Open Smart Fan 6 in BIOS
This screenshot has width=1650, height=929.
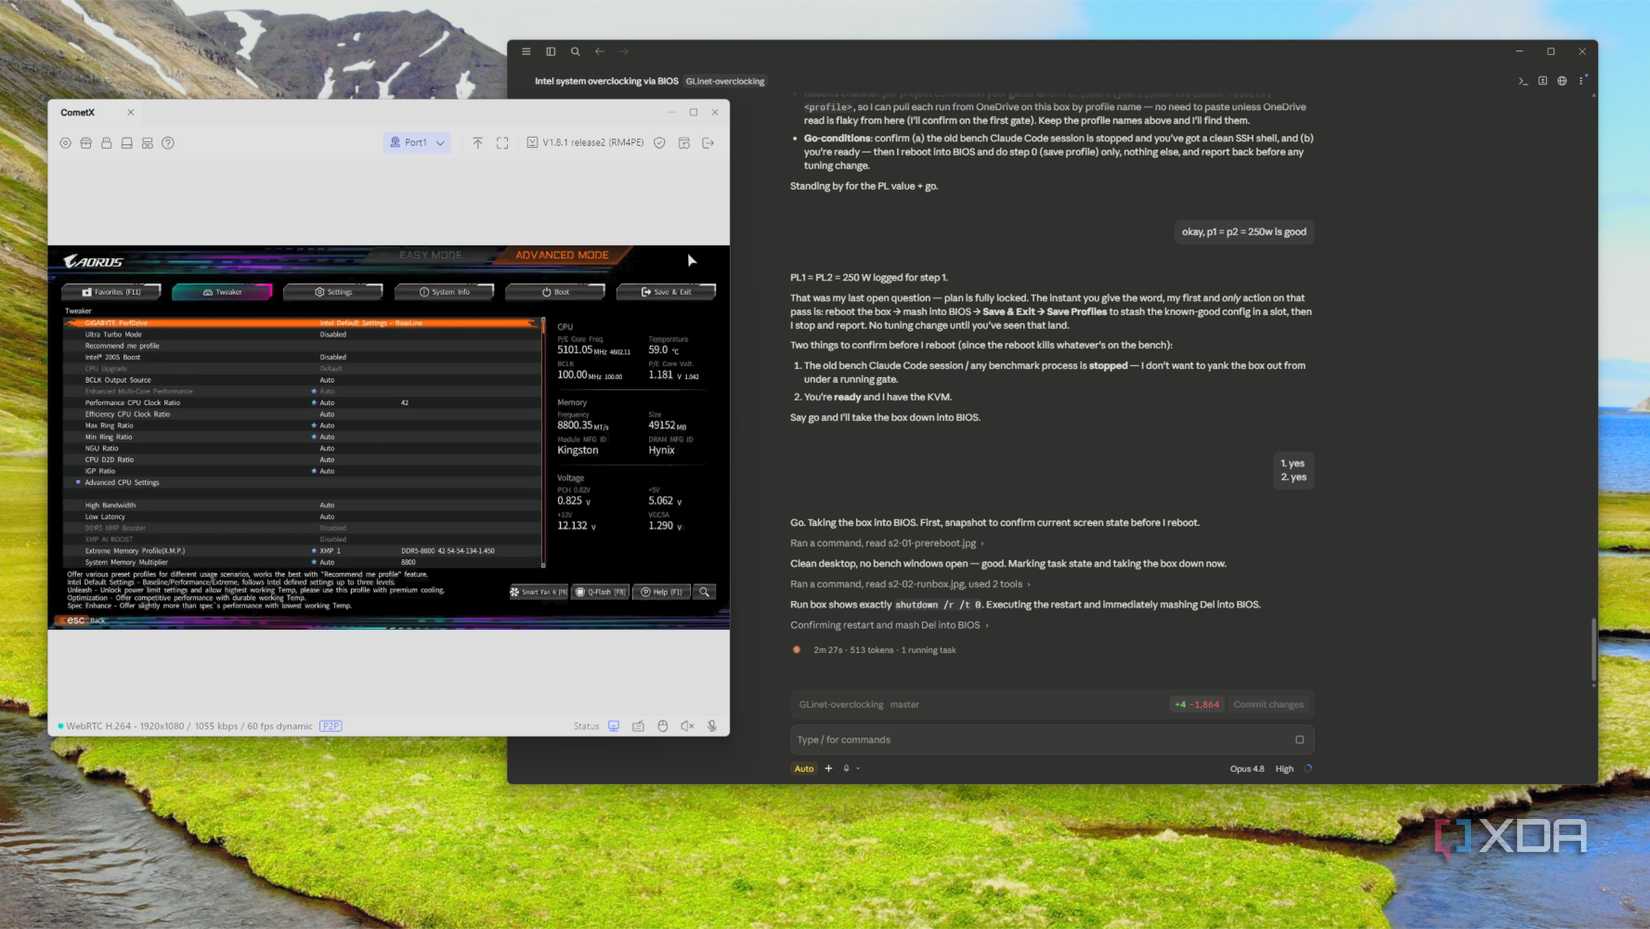[x=539, y=592]
